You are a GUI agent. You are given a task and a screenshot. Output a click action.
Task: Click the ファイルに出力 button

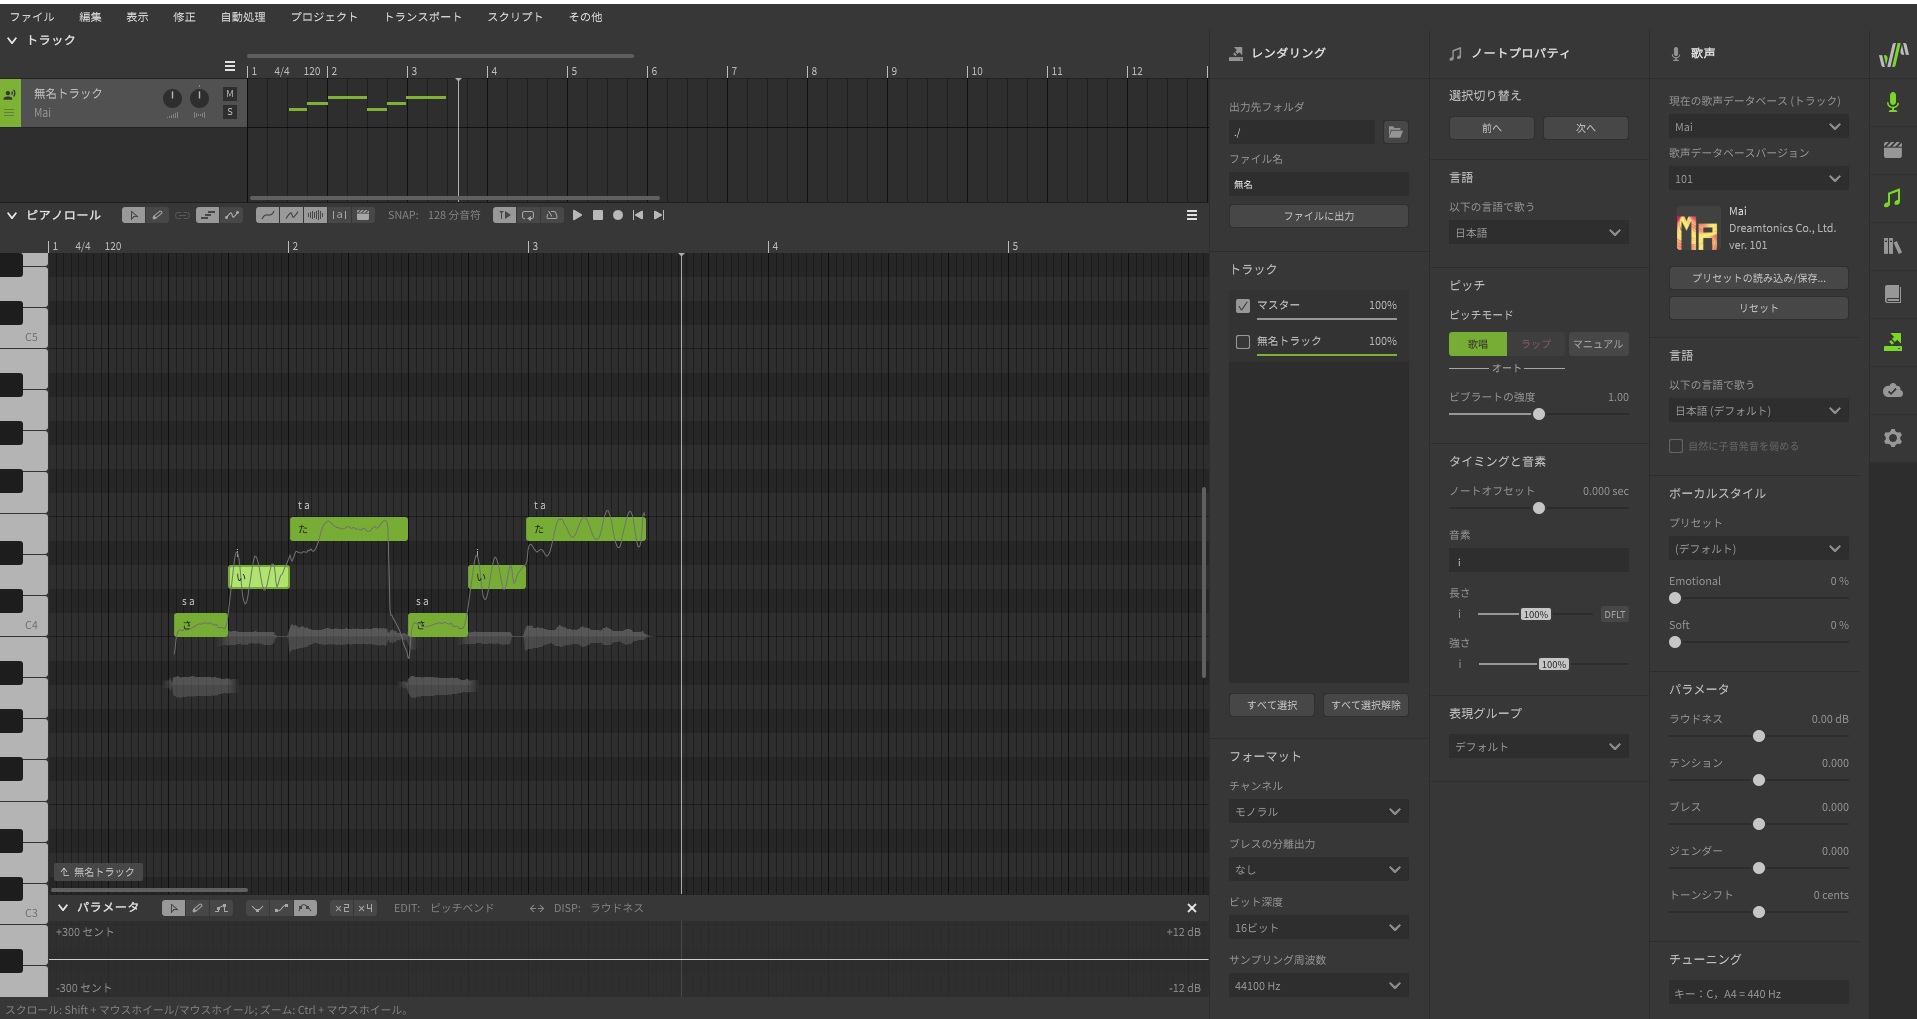1318,216
